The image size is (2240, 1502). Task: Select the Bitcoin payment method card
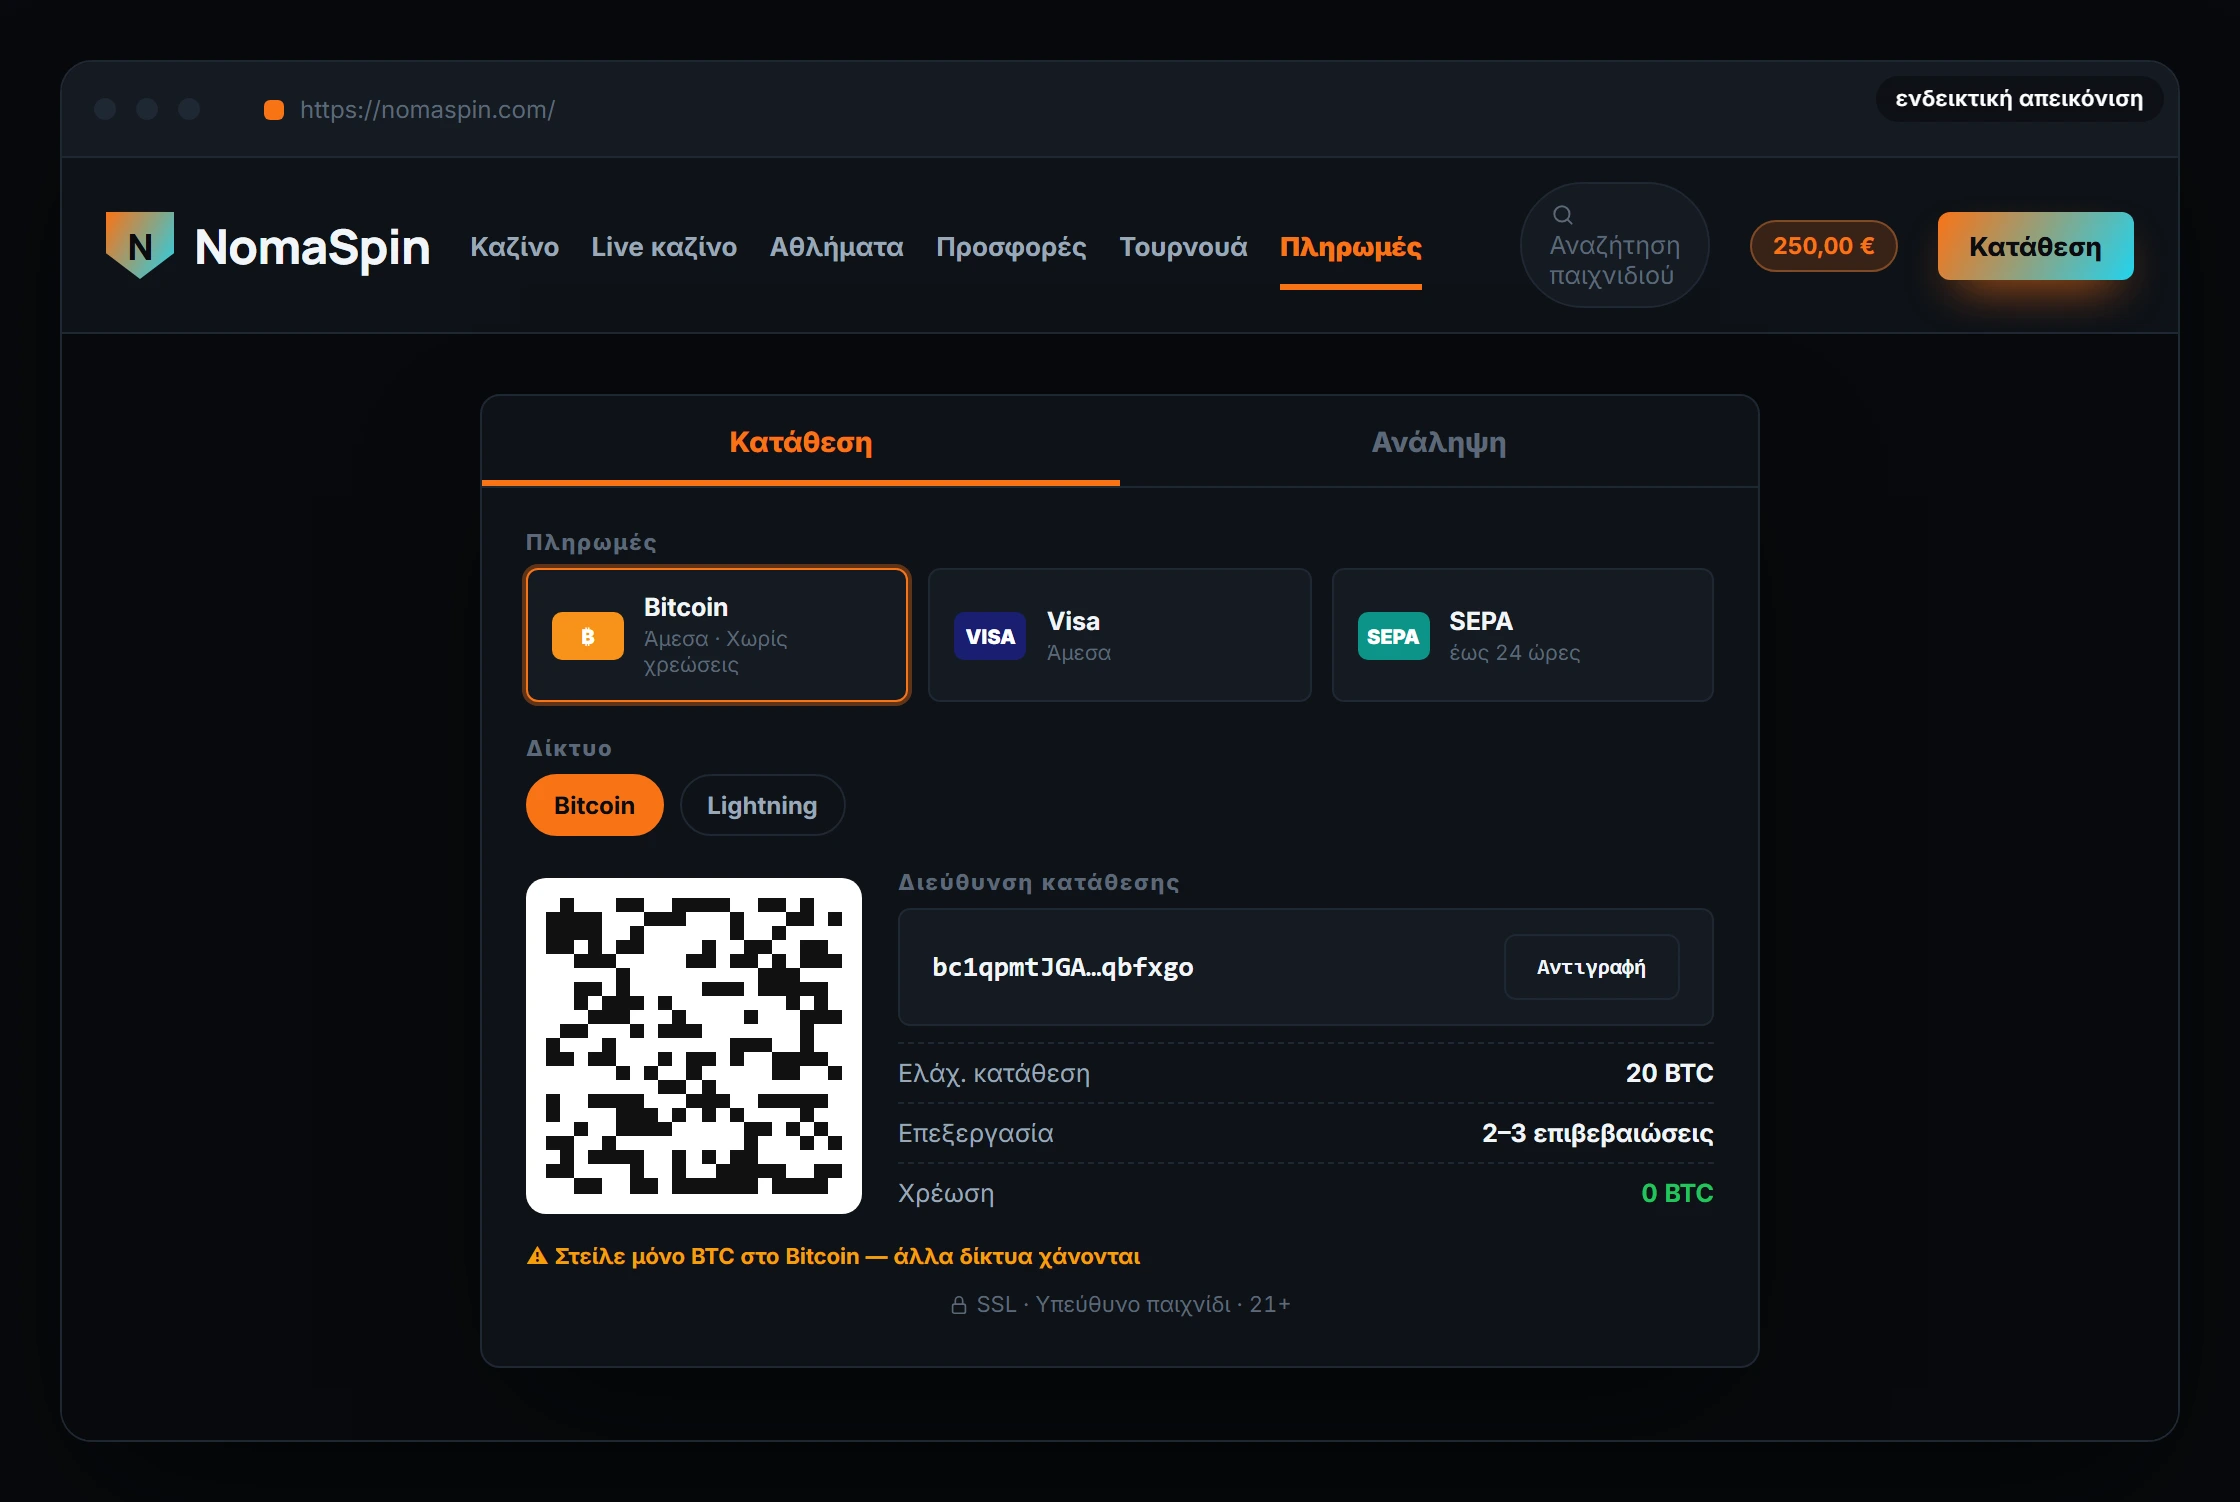[717, 635]
